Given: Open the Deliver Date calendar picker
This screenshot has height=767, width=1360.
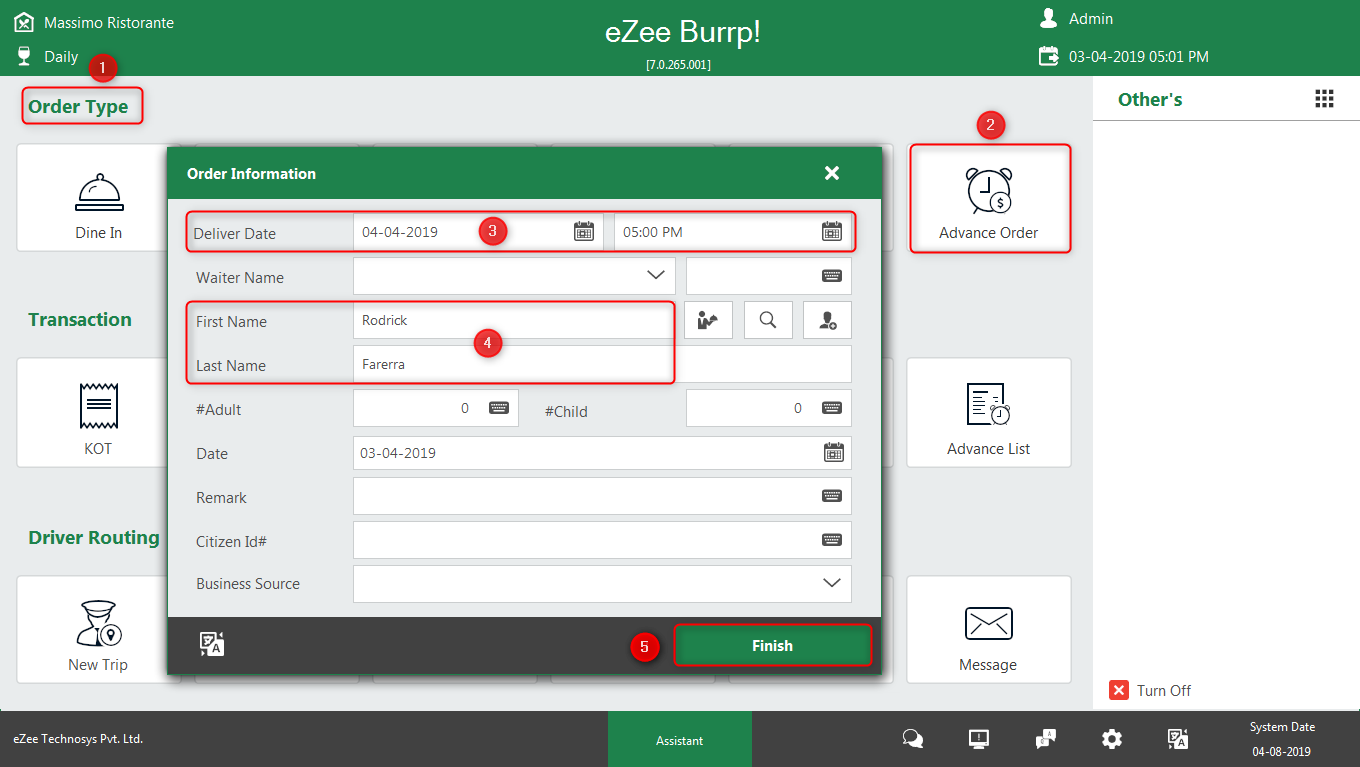Looking at the screenshot, I should [584, 232].
